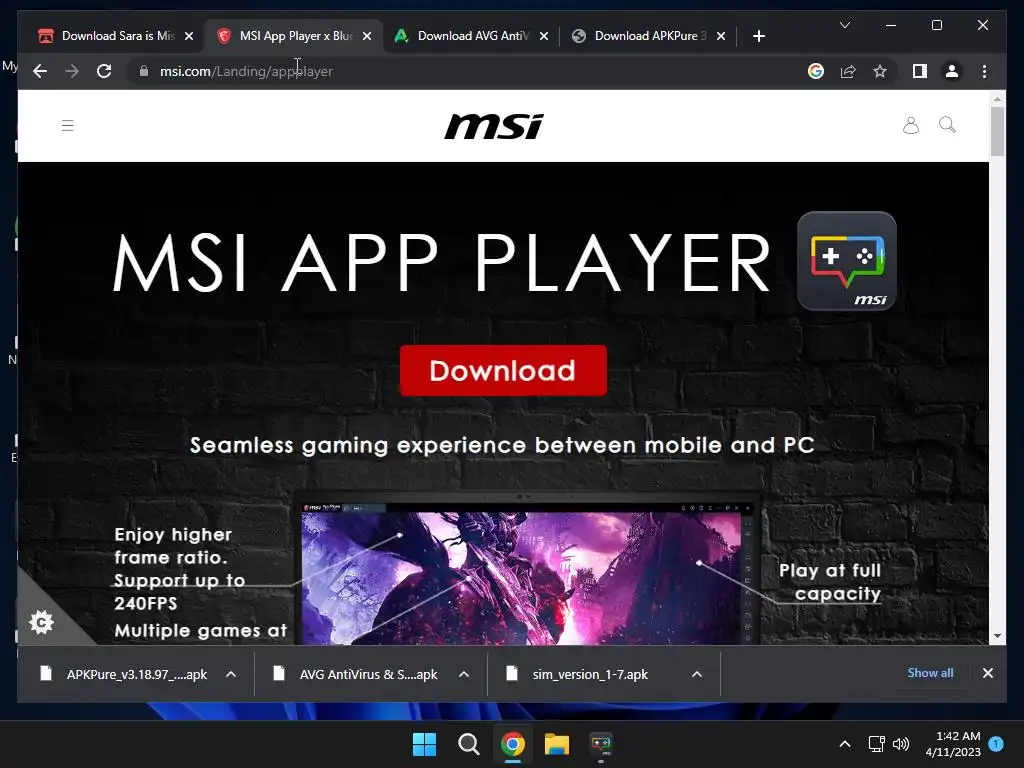Screen dimensions: 1024x768
Task: Open the tab search chevron dropdown
Action: [x=844, y=25]
